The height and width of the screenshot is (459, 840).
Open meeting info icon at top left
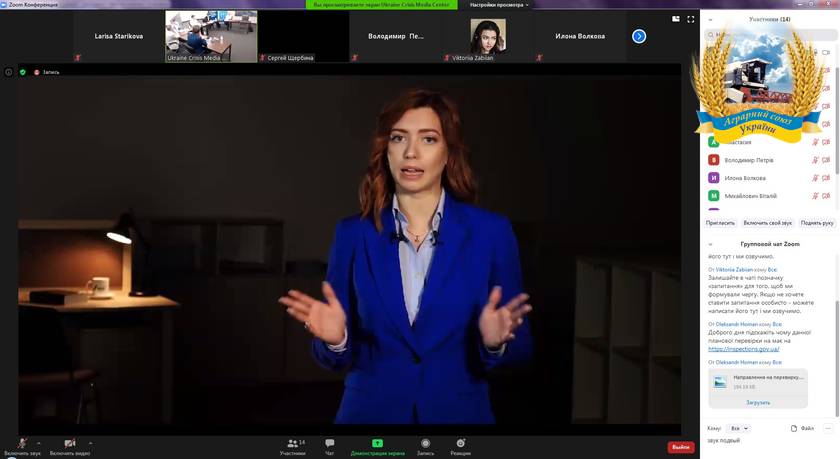pyautogui.click(x=9, y=72)
